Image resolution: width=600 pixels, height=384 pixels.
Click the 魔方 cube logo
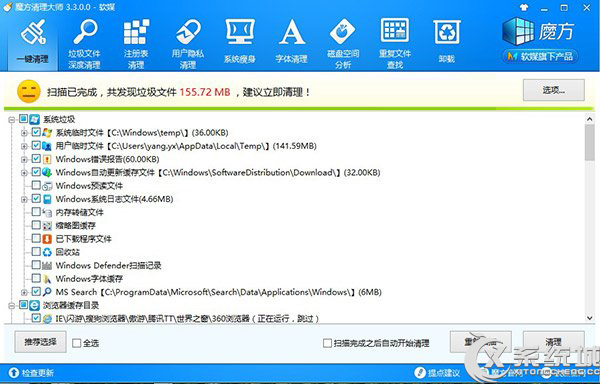pyautogui.click(x=518, y=31)
